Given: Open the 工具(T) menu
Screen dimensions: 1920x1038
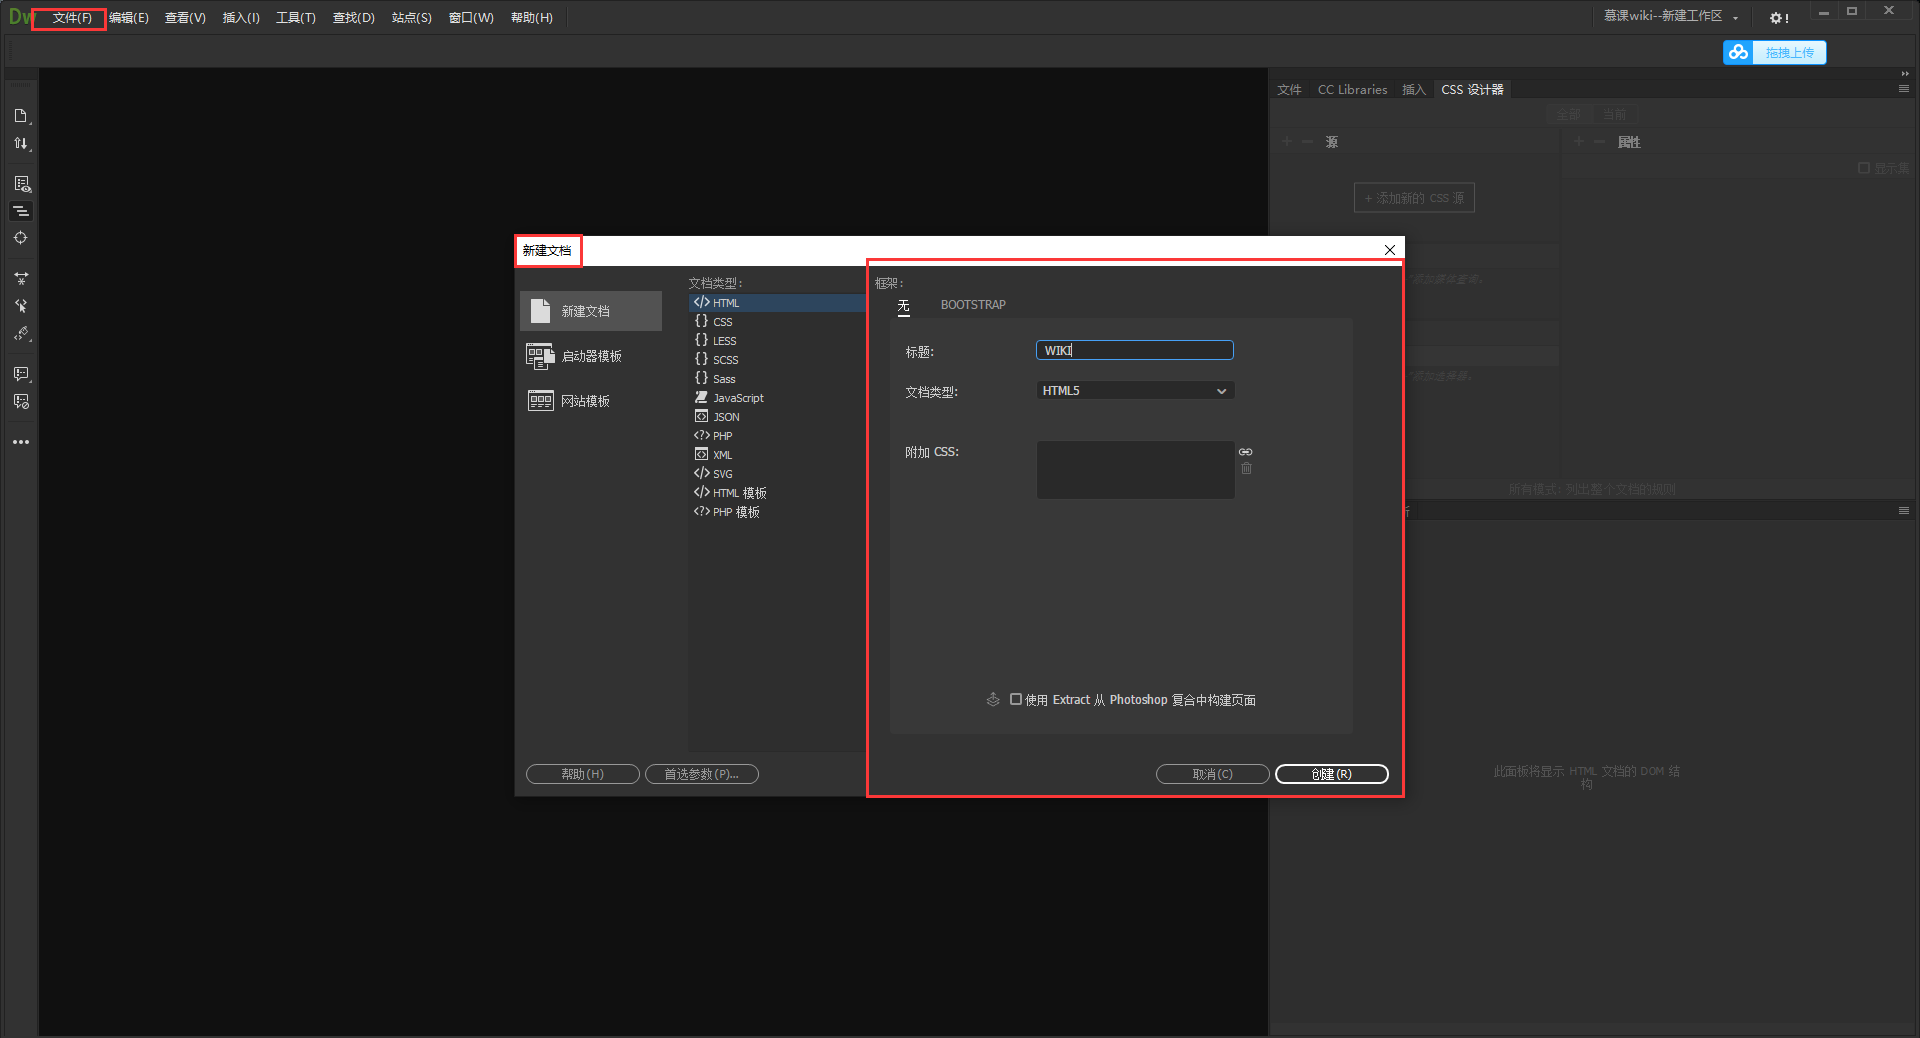Looking at the screenshot, I should (x=296, y=18).
